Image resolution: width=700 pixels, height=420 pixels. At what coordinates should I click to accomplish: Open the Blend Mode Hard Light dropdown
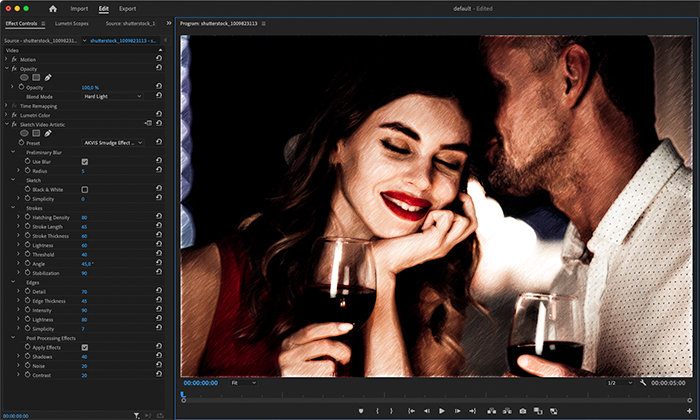pos(112,96)
